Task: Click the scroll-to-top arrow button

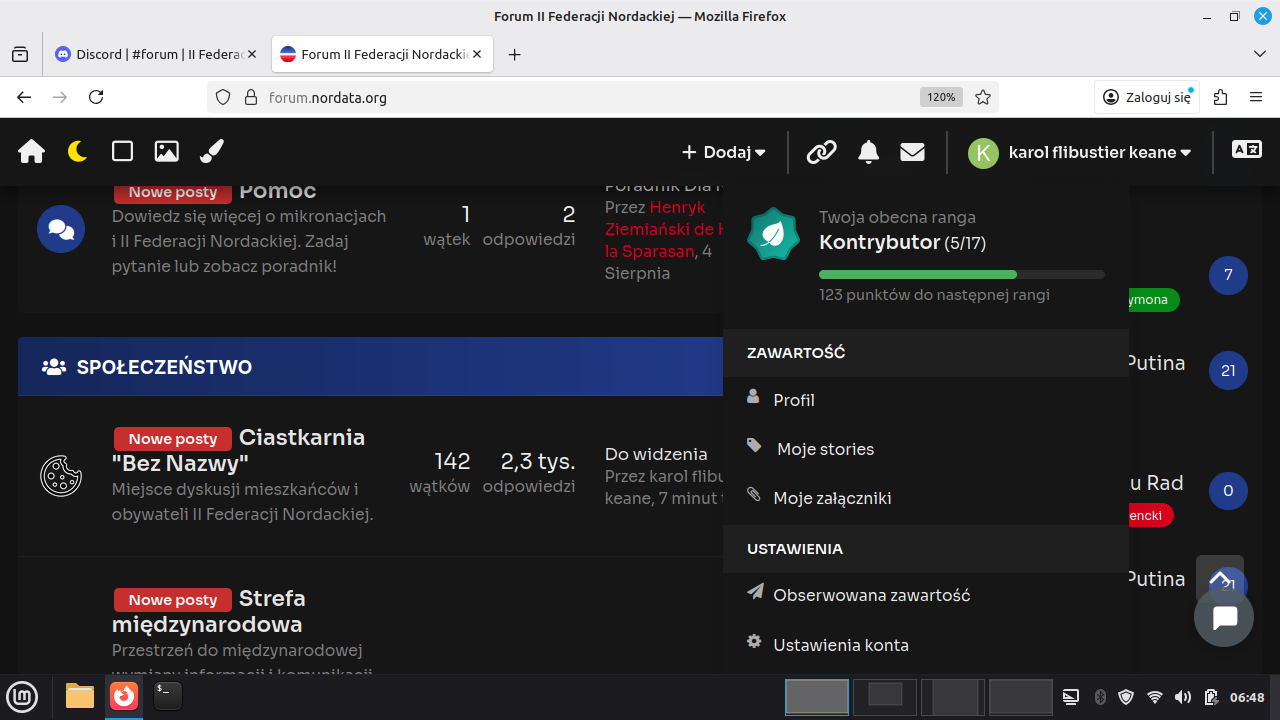Action: [1220, 579]
